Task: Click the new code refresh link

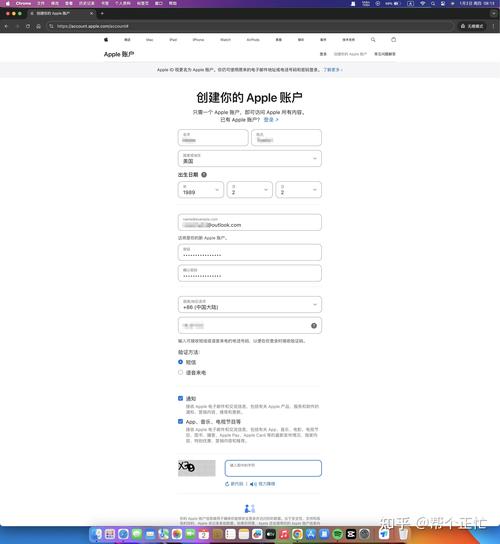Action: [x=234, y=484]
